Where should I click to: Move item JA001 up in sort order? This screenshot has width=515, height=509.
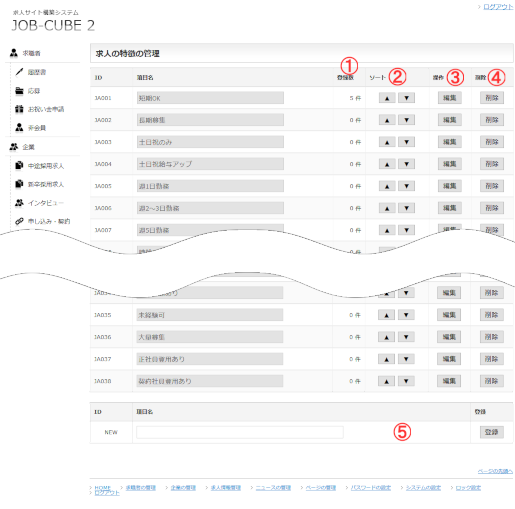[387, 98]
